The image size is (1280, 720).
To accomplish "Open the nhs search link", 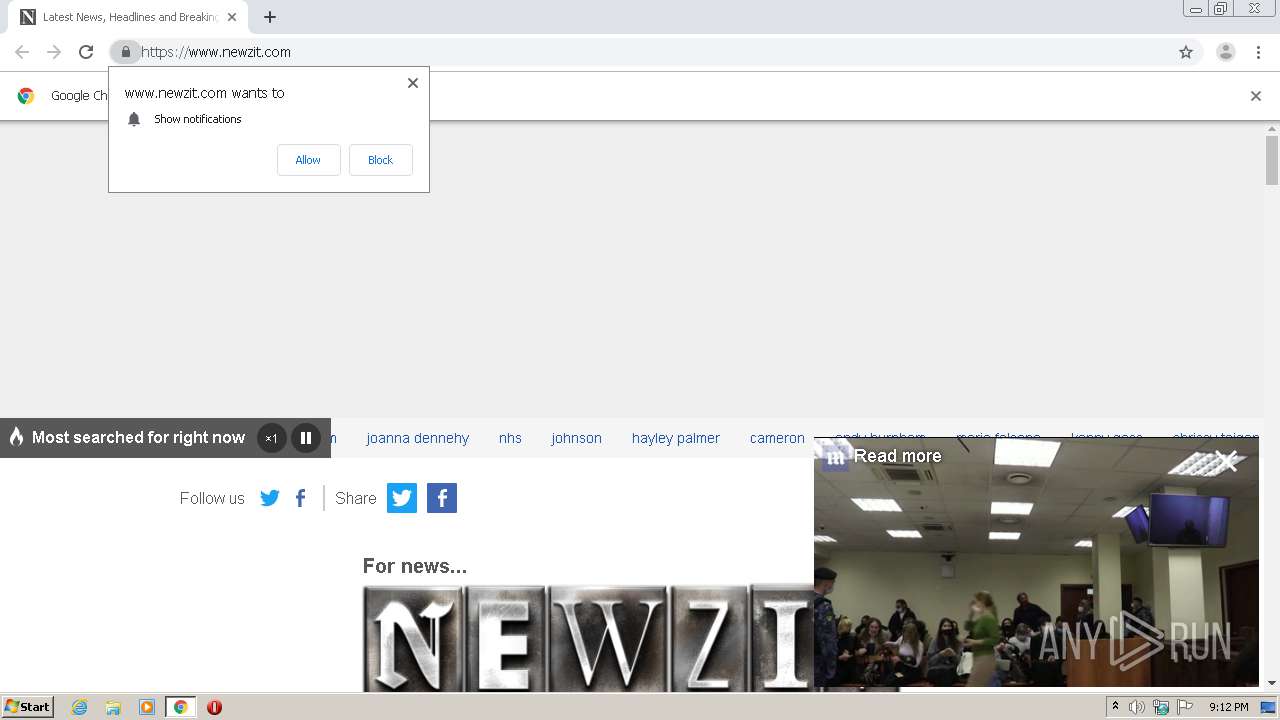I will coord(510,438).
